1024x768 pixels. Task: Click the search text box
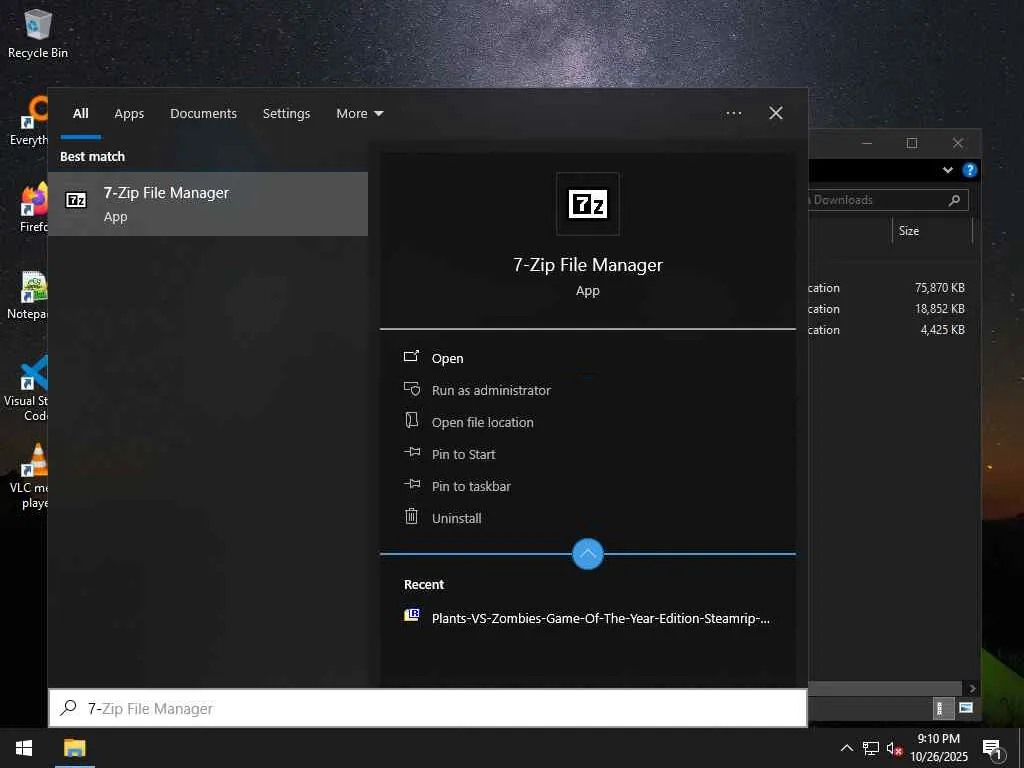428,708
